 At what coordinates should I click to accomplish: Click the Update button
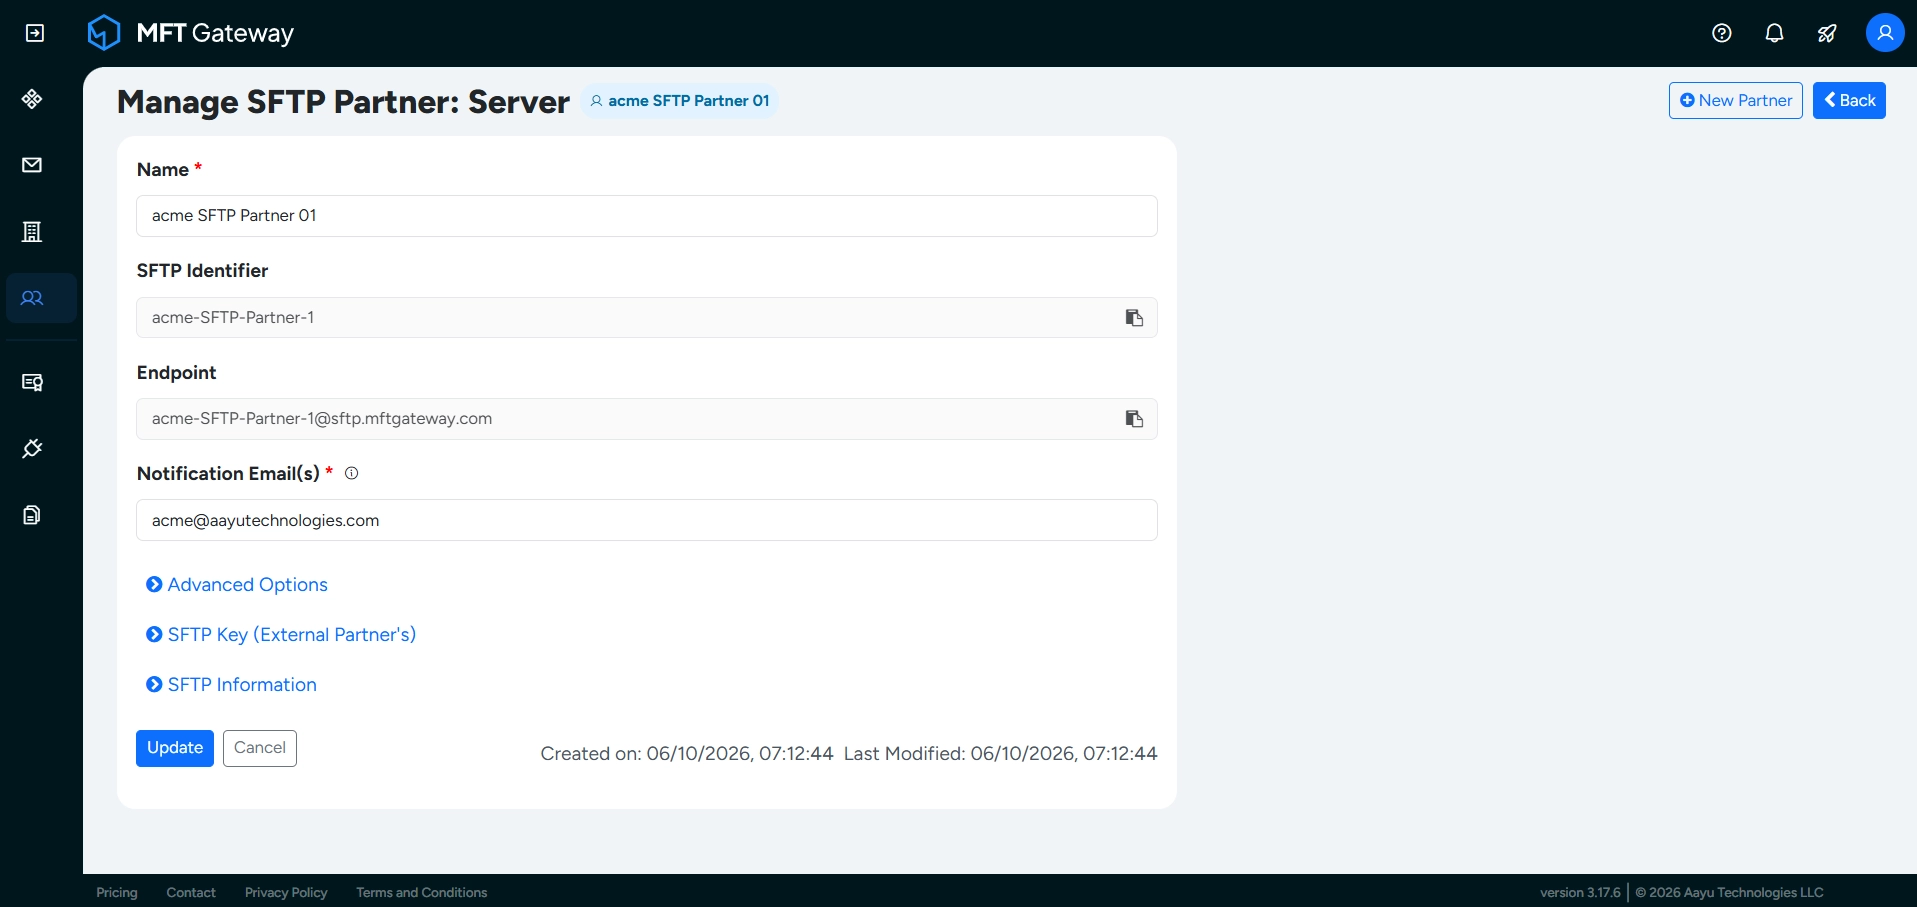point(175,748)
